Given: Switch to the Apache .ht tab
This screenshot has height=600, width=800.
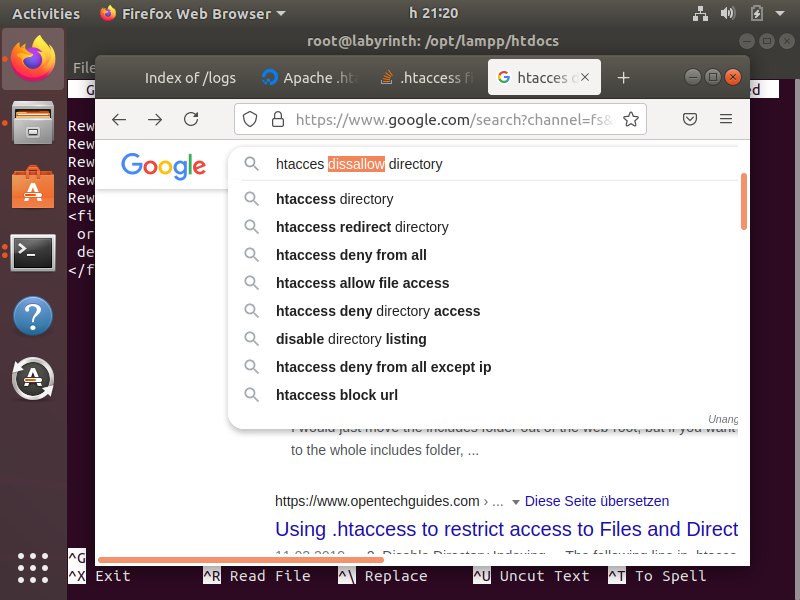Looking at the screenshot, I should point(310,78).
